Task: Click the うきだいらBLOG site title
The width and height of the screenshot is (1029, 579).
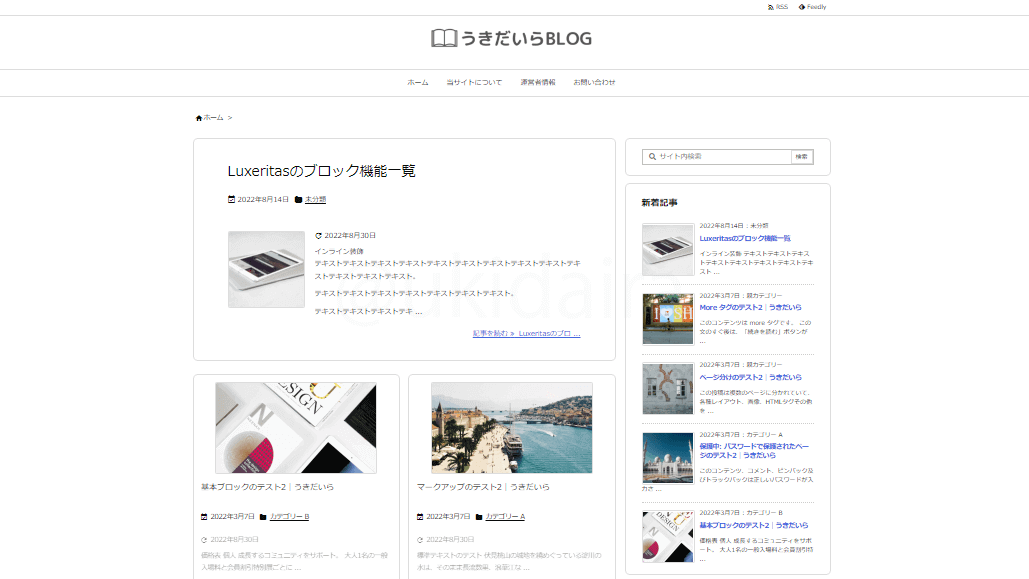Action: pos(526,39)
